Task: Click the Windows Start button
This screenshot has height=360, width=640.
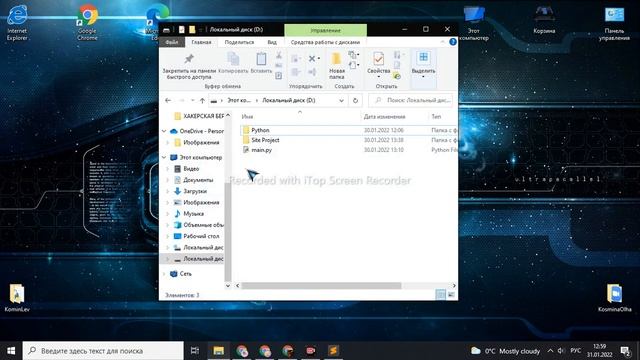Action: pos(11,351)
